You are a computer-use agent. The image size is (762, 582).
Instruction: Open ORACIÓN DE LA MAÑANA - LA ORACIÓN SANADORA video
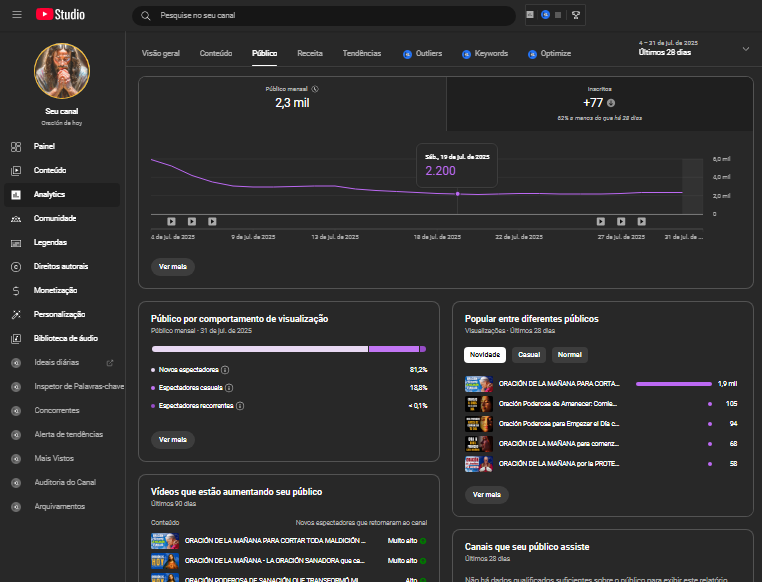coord(275,561)
